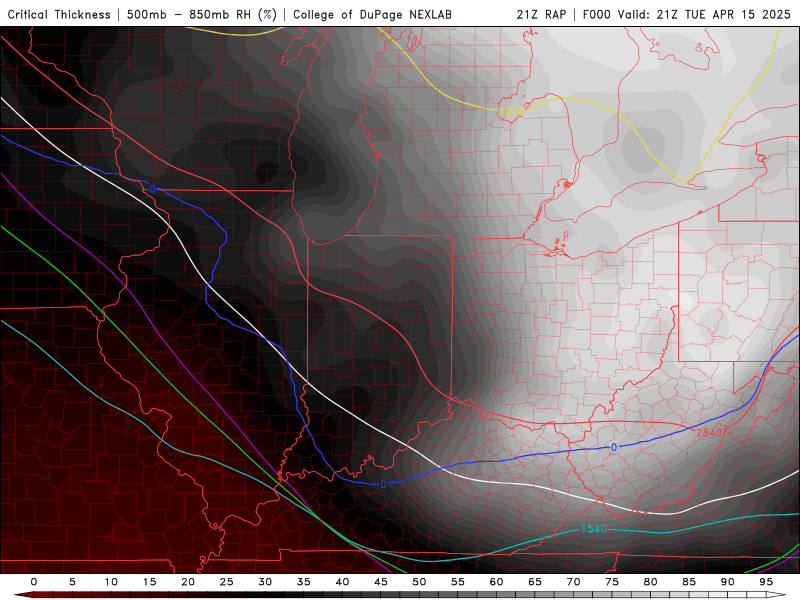Select the colorbar "55" tick label

tap(458, 582)
